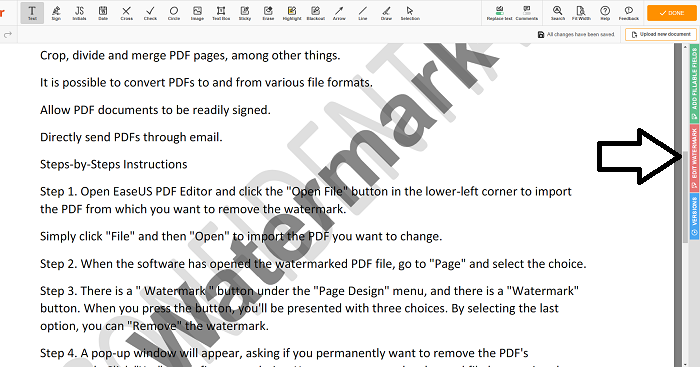The height and width of the screenshot is (367, 700).
Task: Add a Sticky note
Action: click(x=245, y=13)
